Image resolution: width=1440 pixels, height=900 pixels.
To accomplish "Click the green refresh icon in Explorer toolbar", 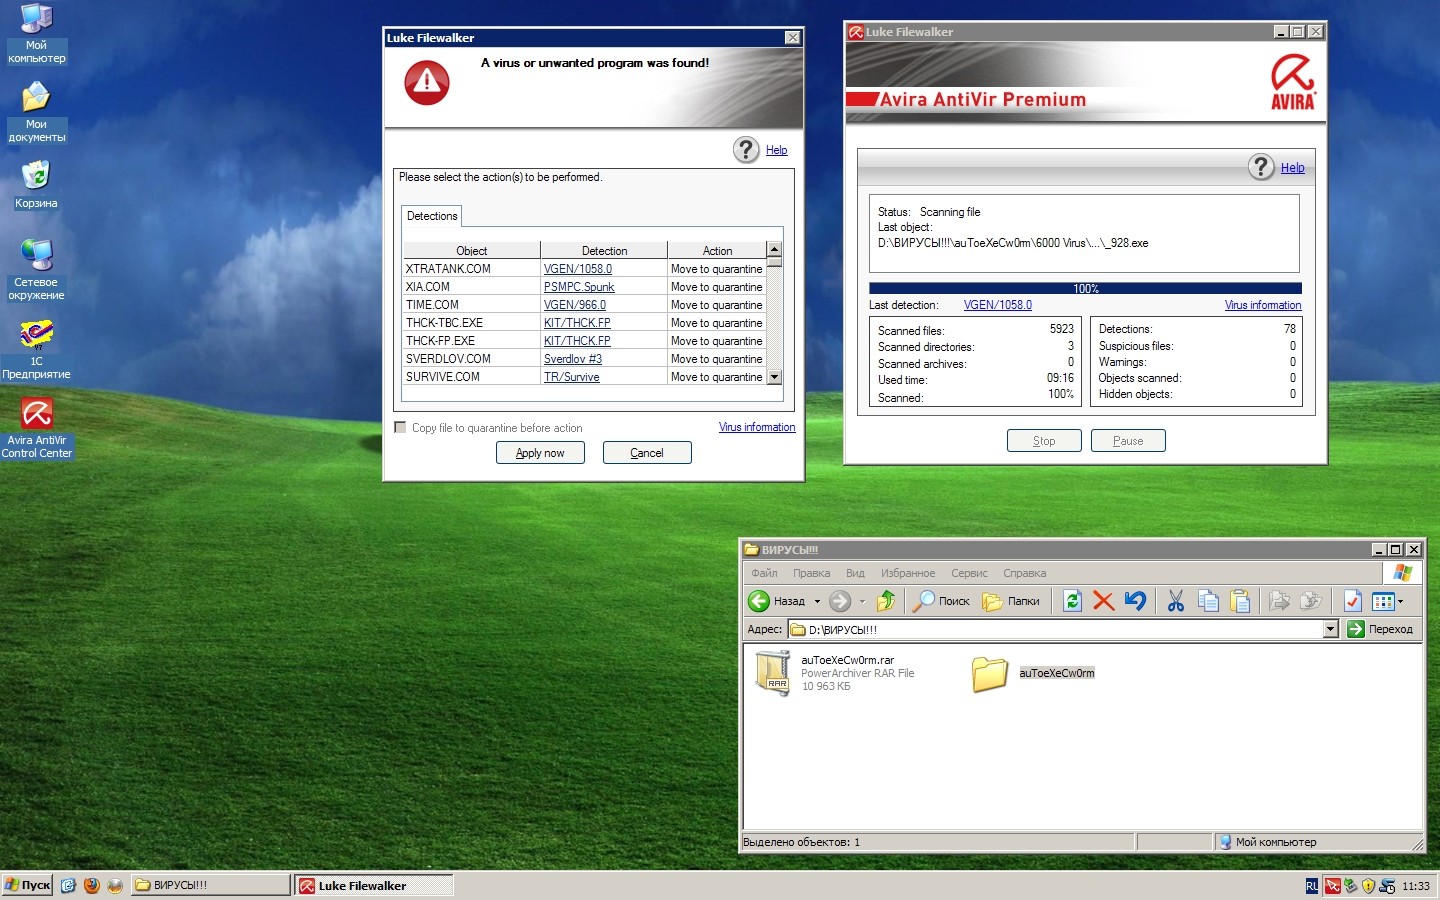I will tap(1072, 601).
